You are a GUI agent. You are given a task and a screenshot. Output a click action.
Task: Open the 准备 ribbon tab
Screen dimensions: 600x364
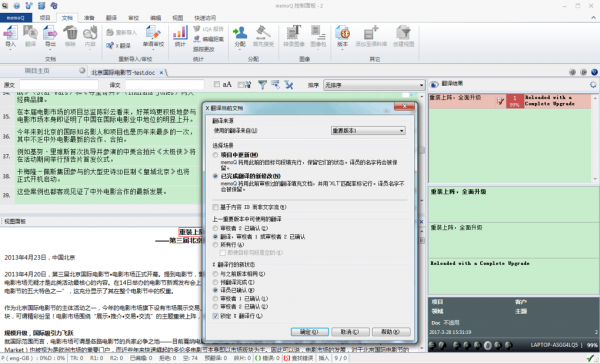[89, 18]
